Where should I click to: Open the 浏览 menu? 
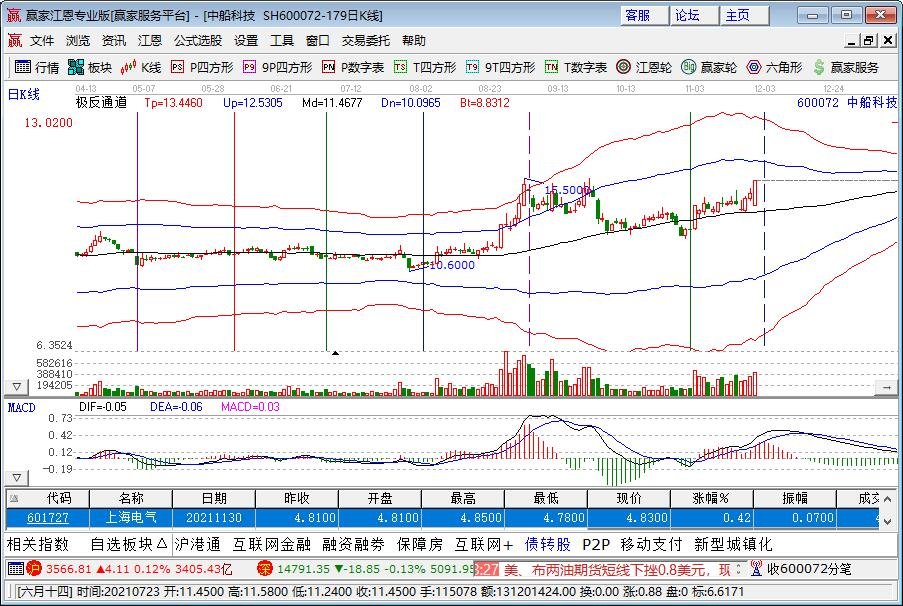[78, 40]
